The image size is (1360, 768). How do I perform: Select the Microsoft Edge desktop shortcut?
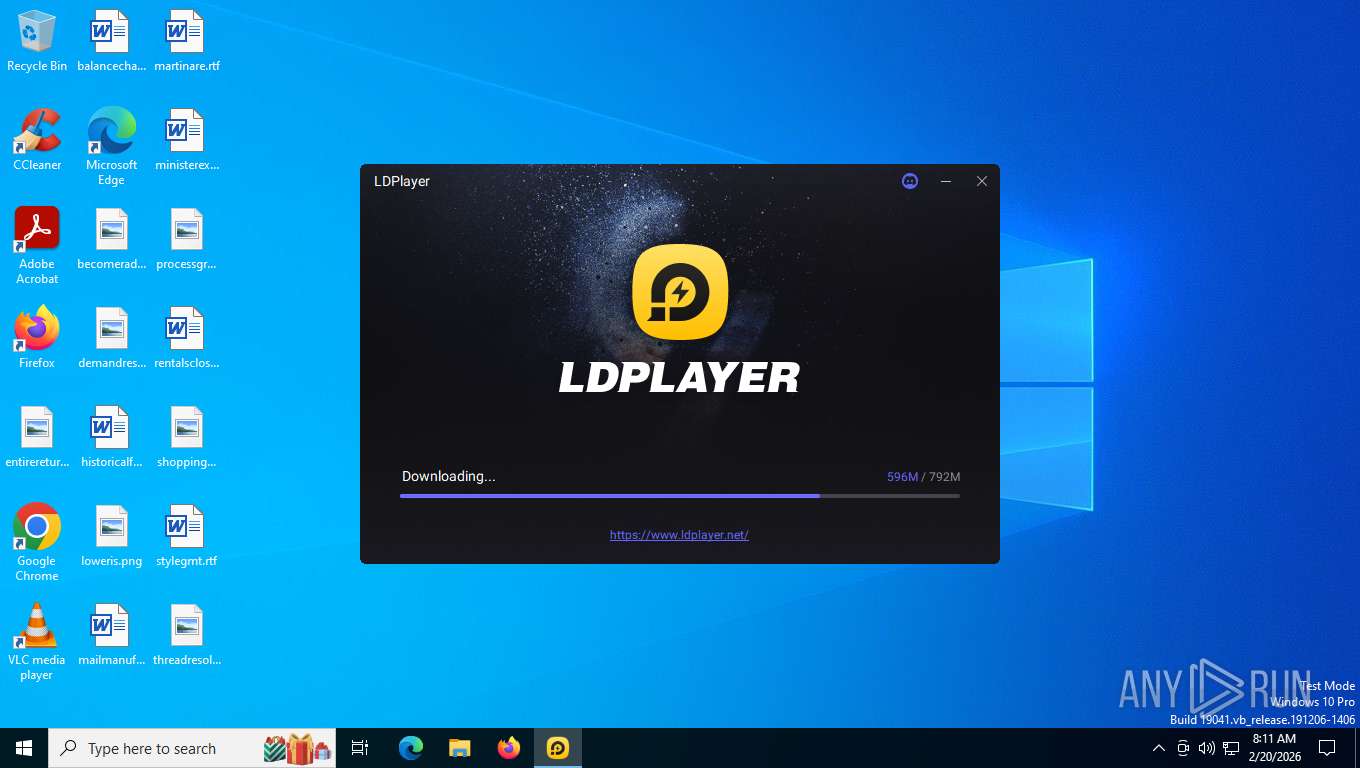pos(111,147)
